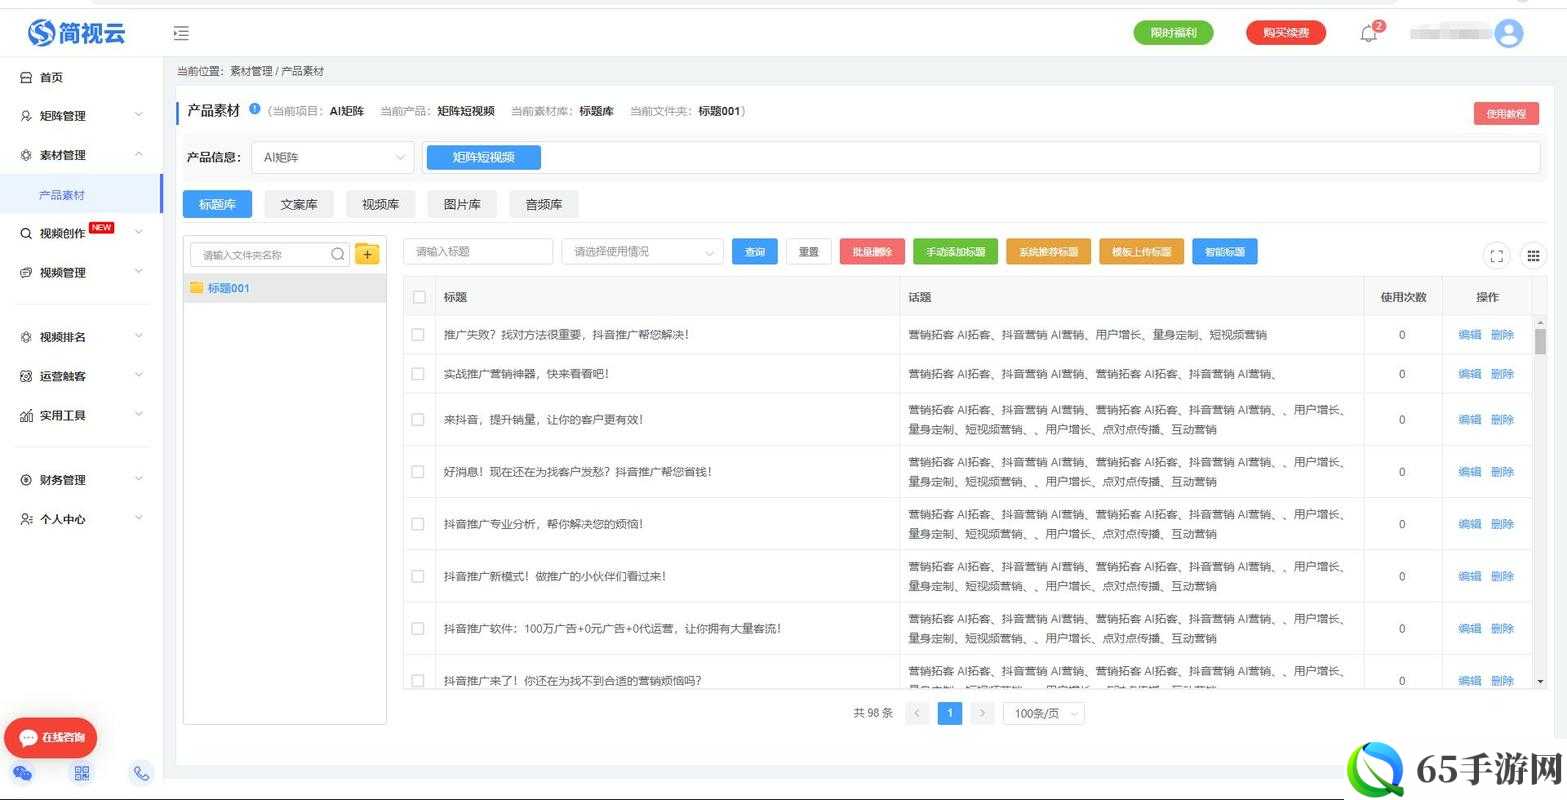Check the row 抖音推广新模式
This screenshot has width=1567, height=800.
pyautogui.click(x=418, y=576)
